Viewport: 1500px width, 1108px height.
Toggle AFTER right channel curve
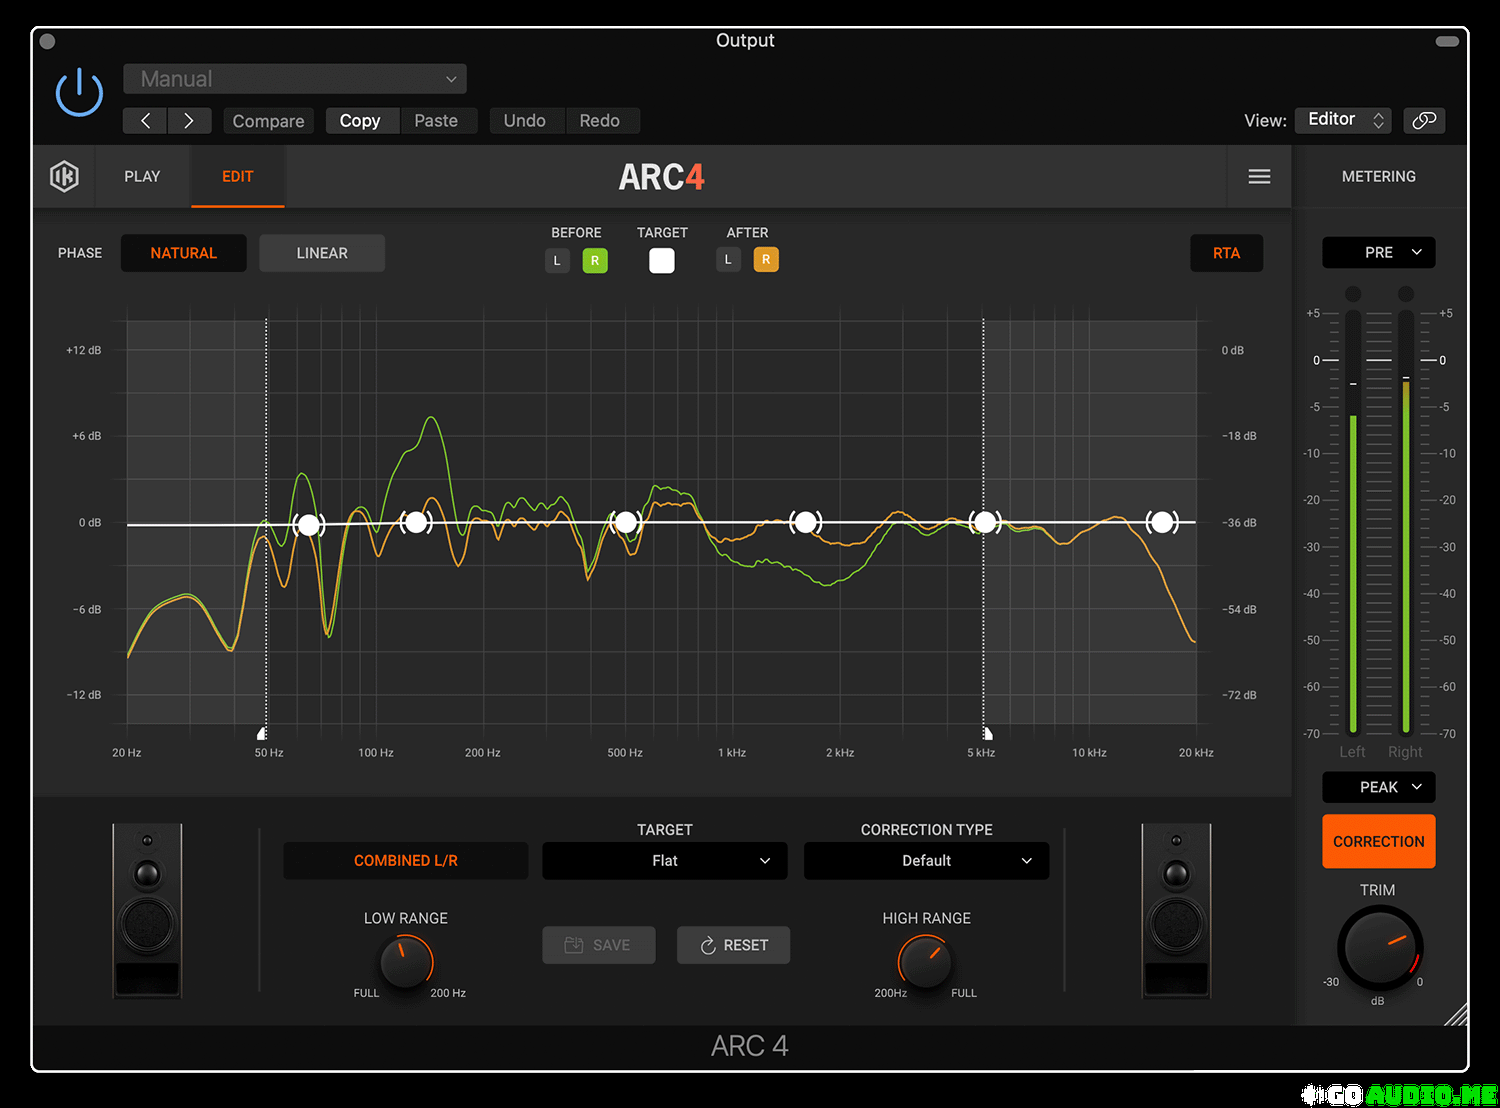tap(766, 260)
